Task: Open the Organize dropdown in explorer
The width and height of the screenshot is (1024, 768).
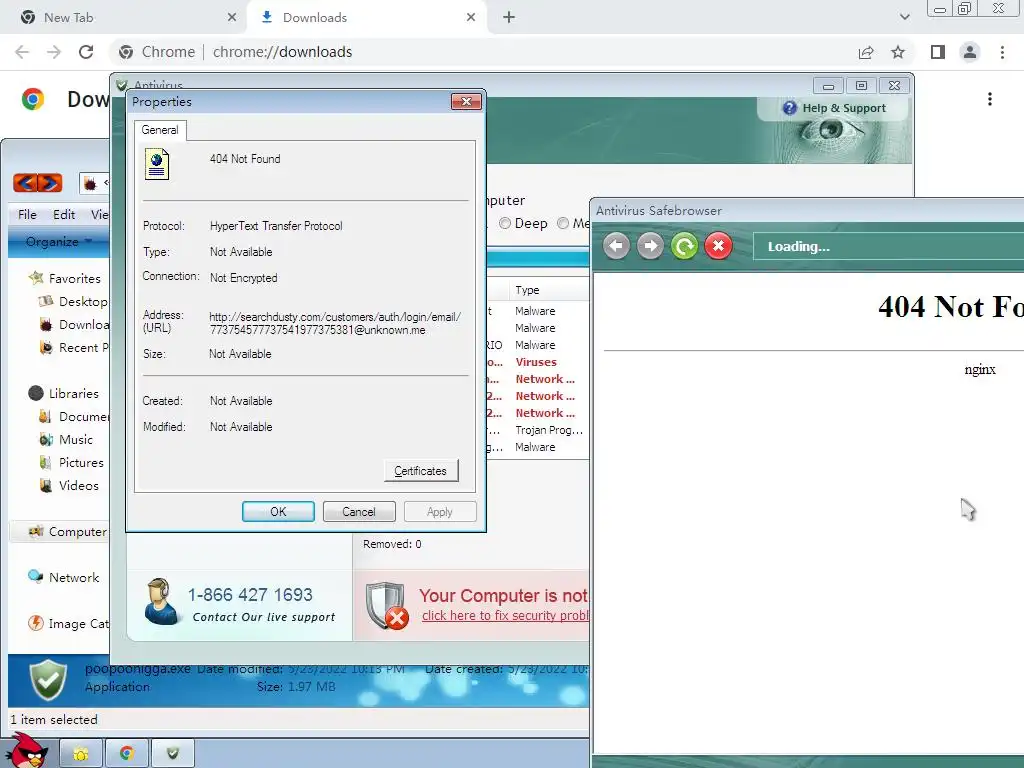Action: pyautogui.click(x=58, y=242)
